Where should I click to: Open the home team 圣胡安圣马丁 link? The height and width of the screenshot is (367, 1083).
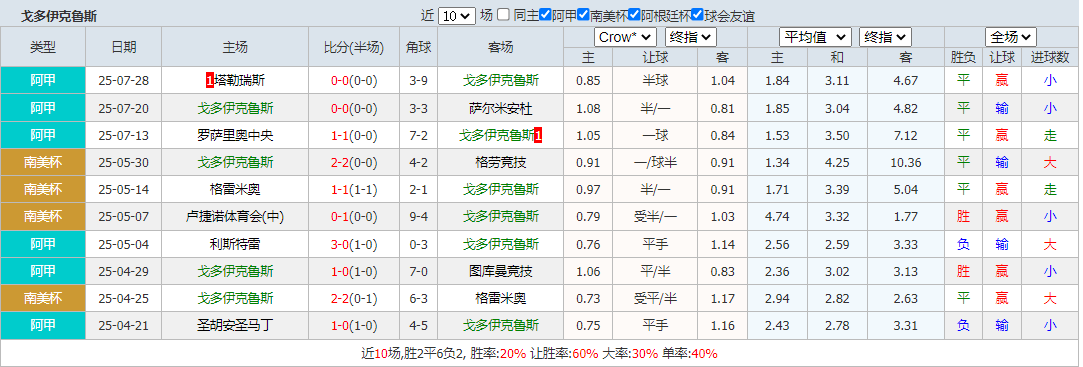[x=235, y=325]
